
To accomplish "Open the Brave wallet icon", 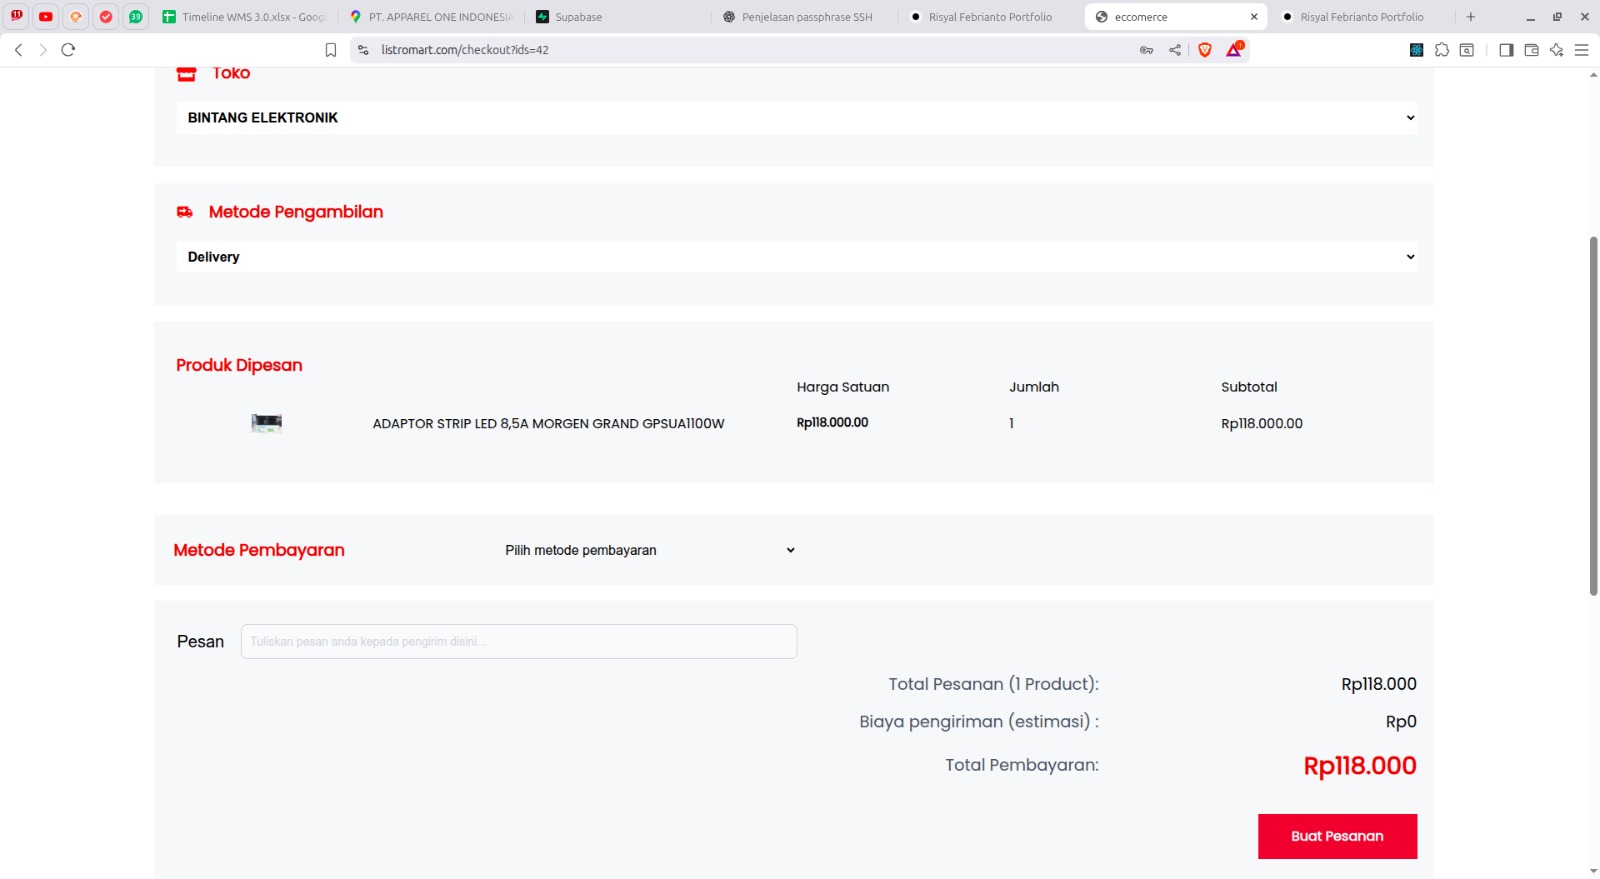I will [x=1531, y=50].
